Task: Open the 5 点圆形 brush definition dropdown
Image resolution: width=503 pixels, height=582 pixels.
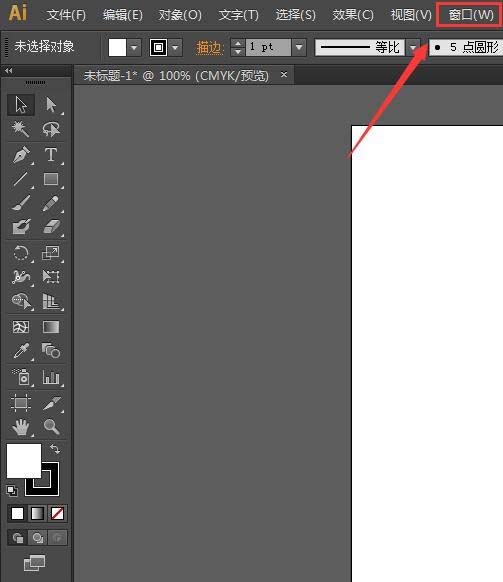Action: (x=466, y=48)
